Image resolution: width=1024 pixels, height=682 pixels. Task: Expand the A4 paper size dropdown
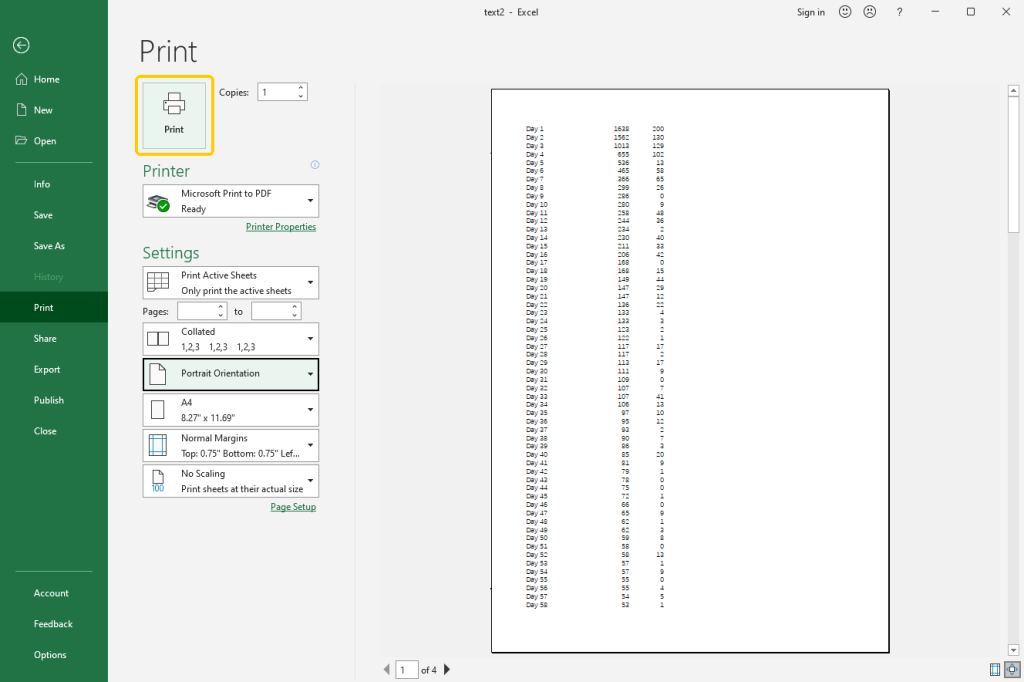click(x=311, y=409)
